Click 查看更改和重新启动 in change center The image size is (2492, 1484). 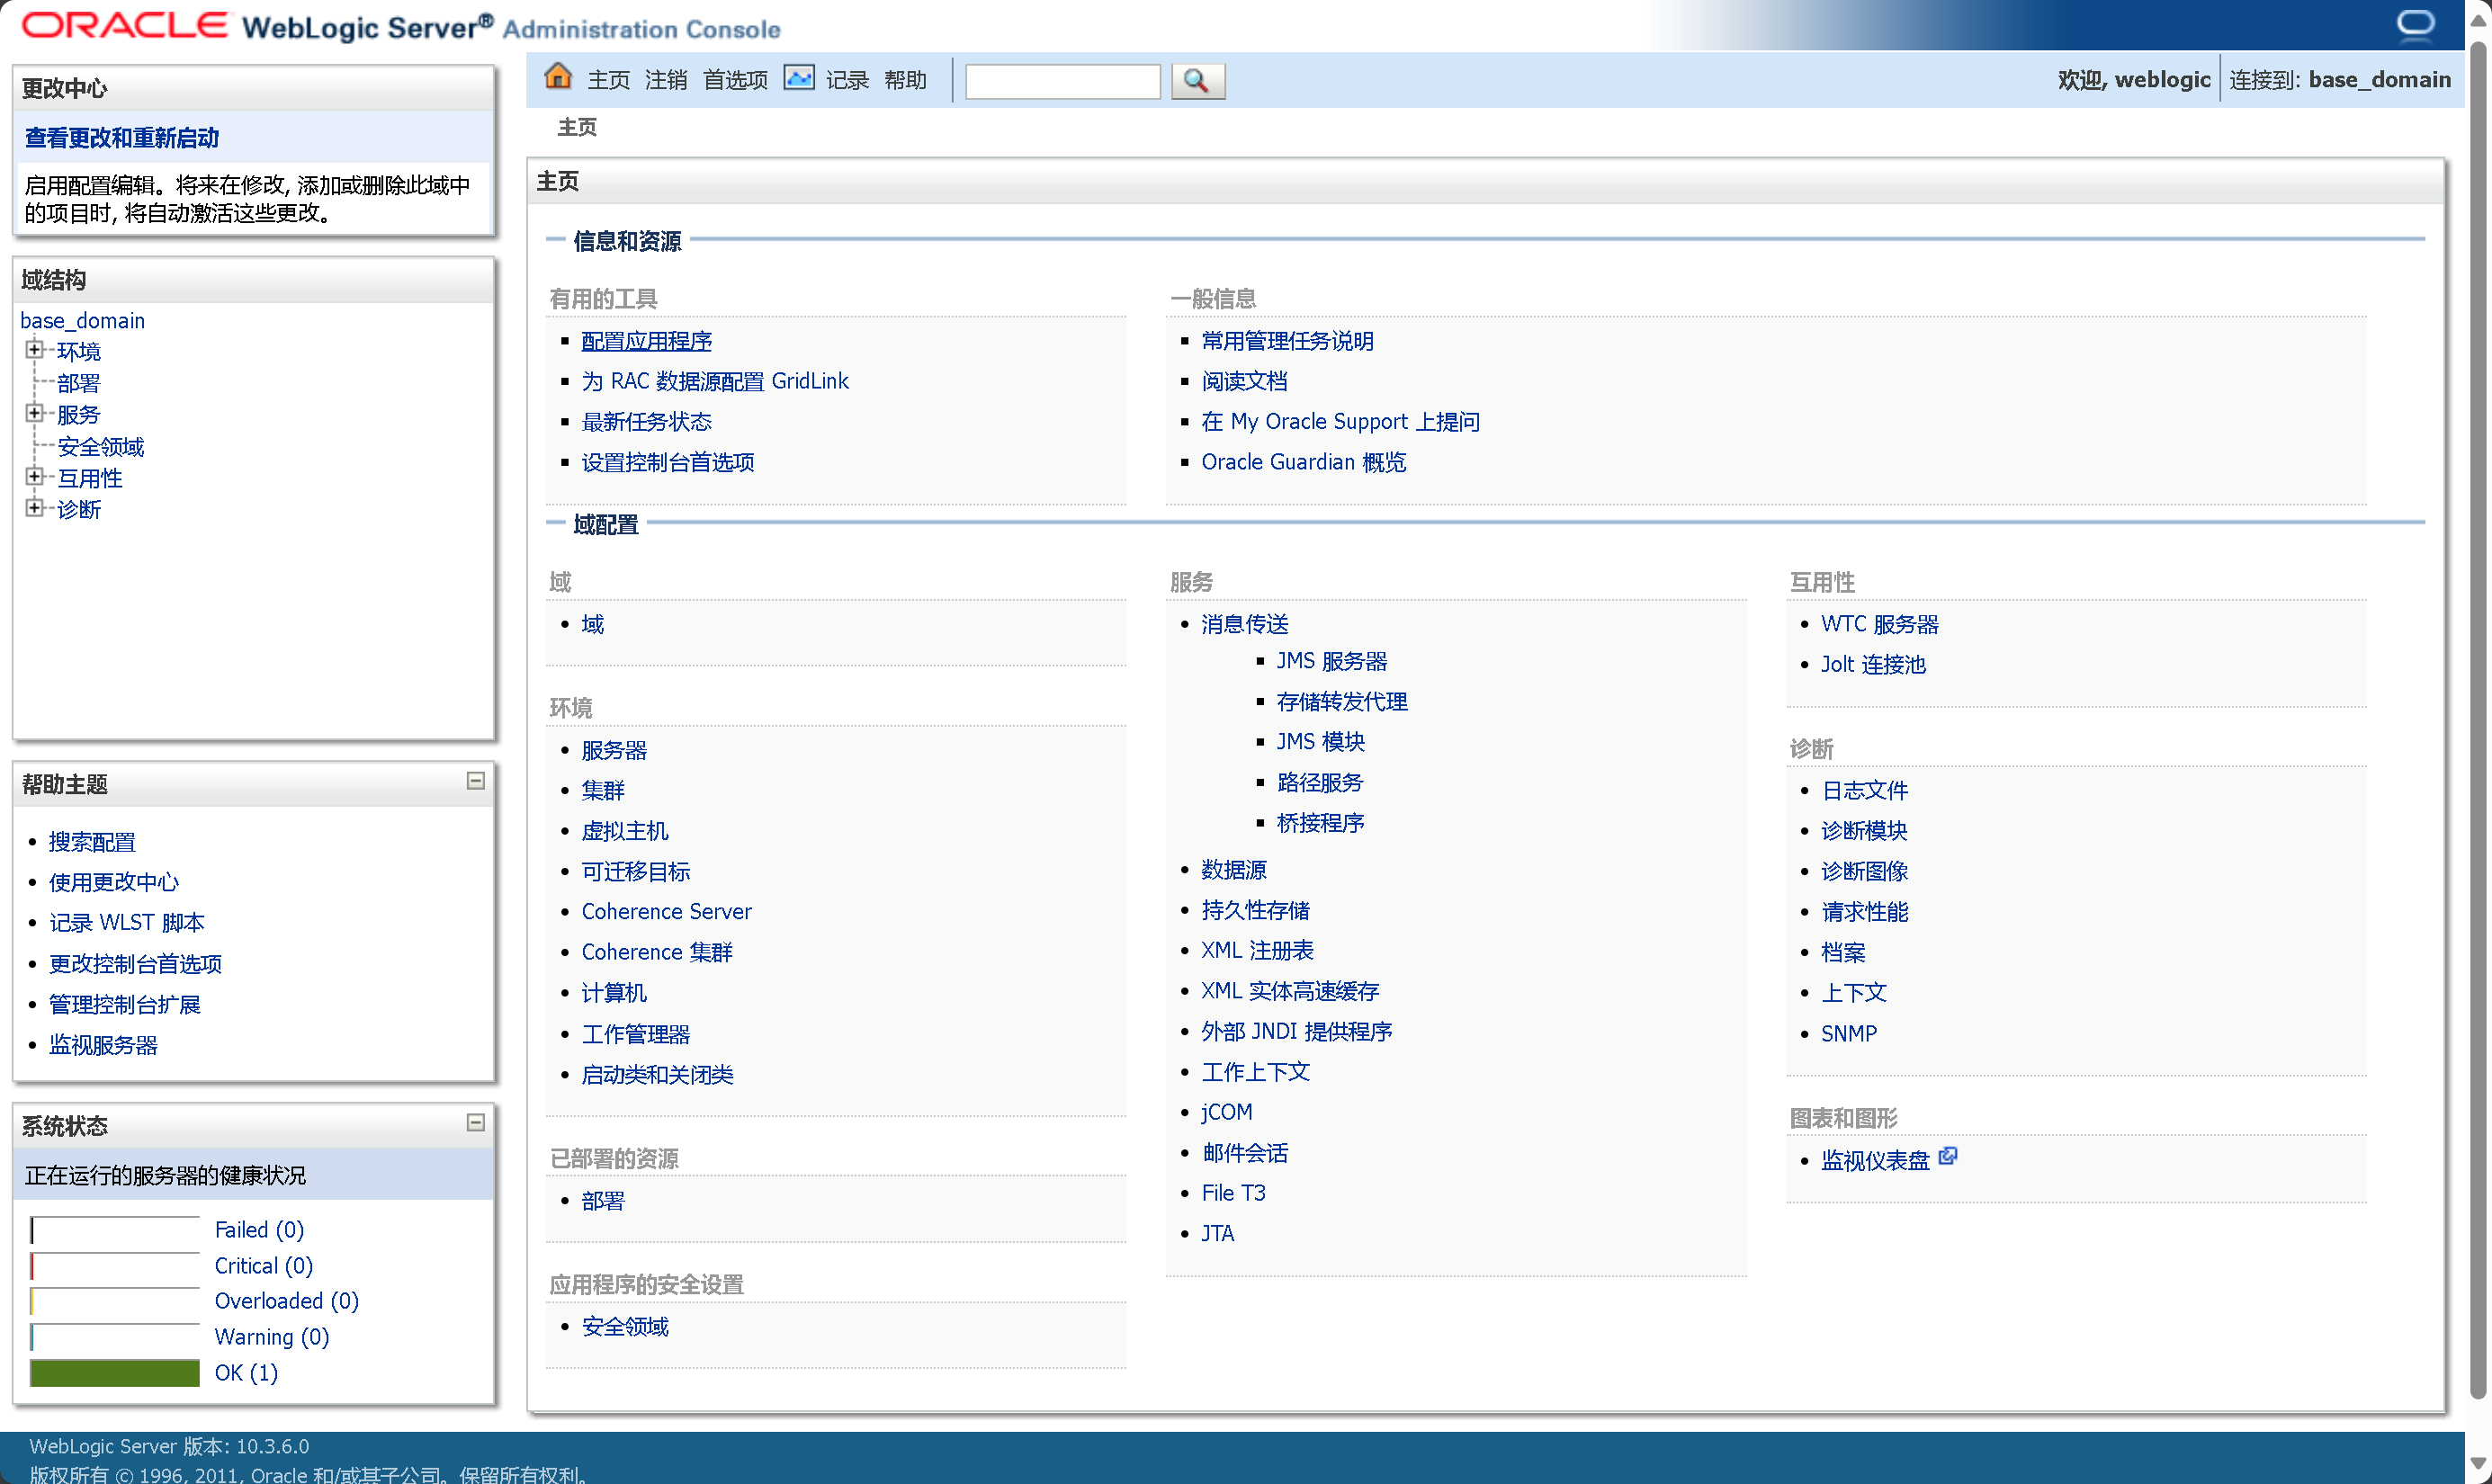pyautogui.click(x=121, y=138)
